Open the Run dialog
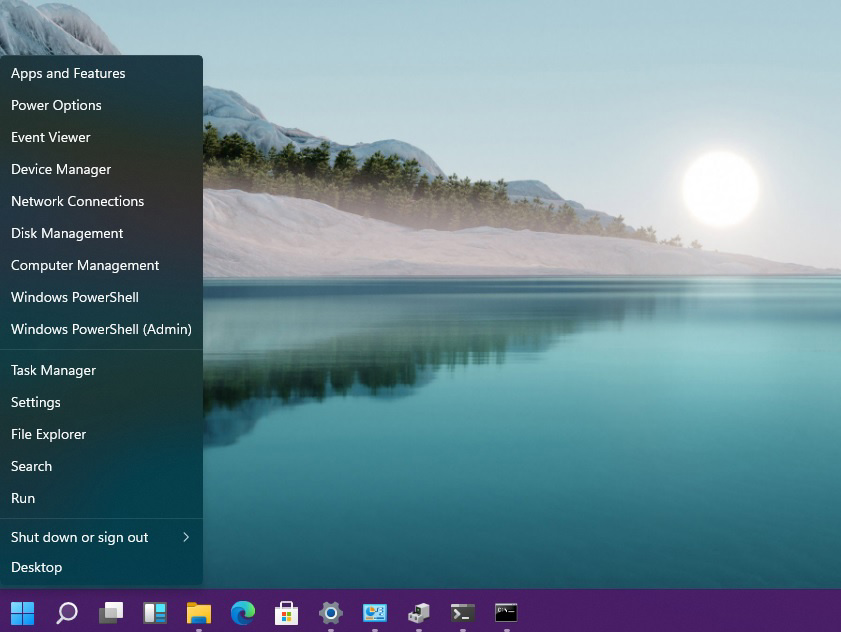Viewport: 841px width, 632px height. pyautogui.click(x=23, y=498)
